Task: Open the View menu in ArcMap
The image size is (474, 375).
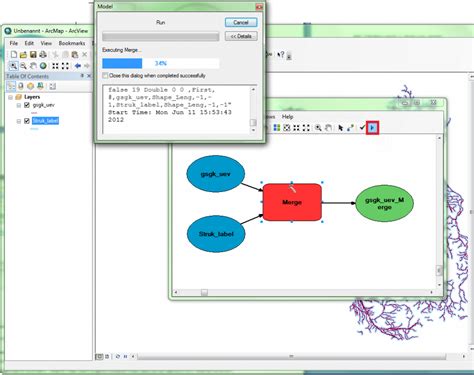Action: coord(46,43)
